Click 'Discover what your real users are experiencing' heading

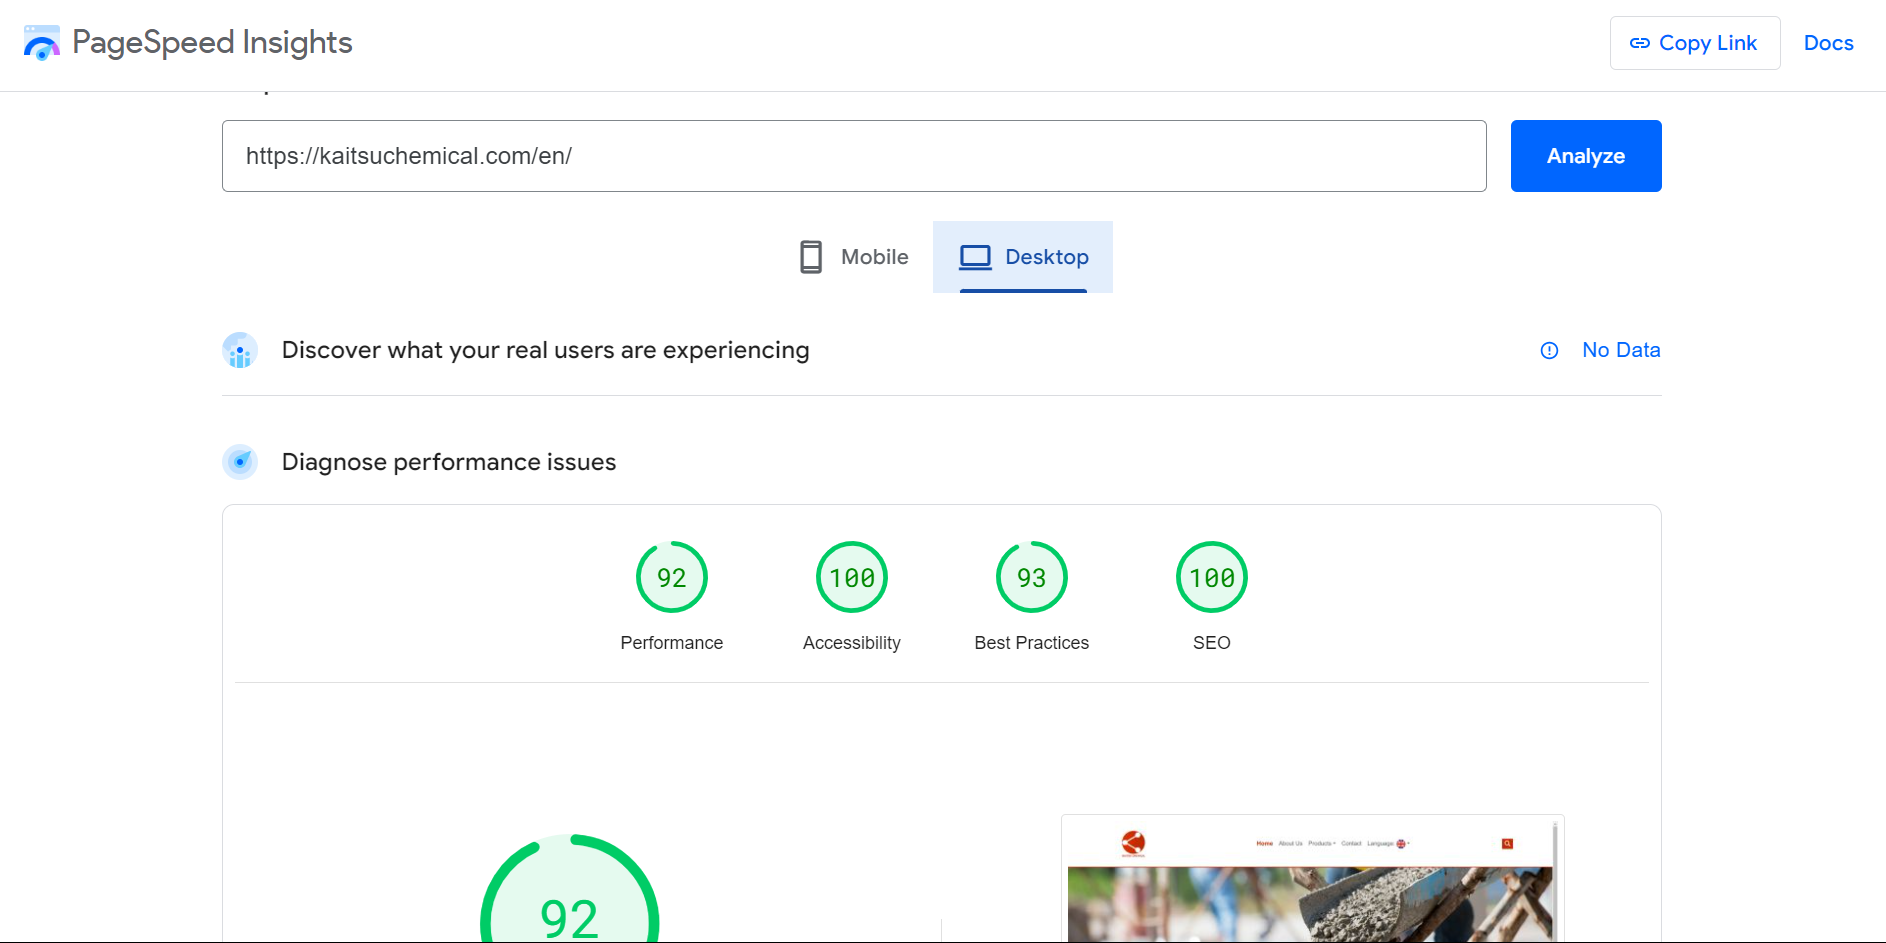point(546,350)
